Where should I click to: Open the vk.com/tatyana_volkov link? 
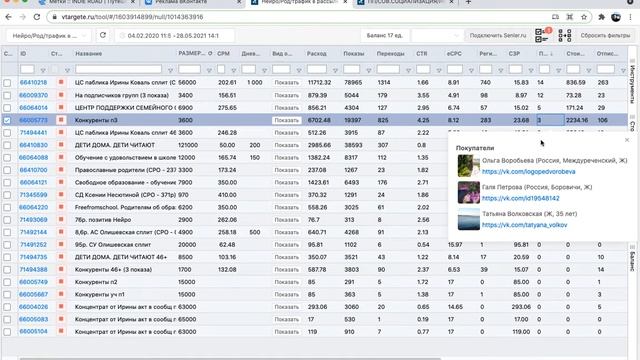[x=524, y=225]
